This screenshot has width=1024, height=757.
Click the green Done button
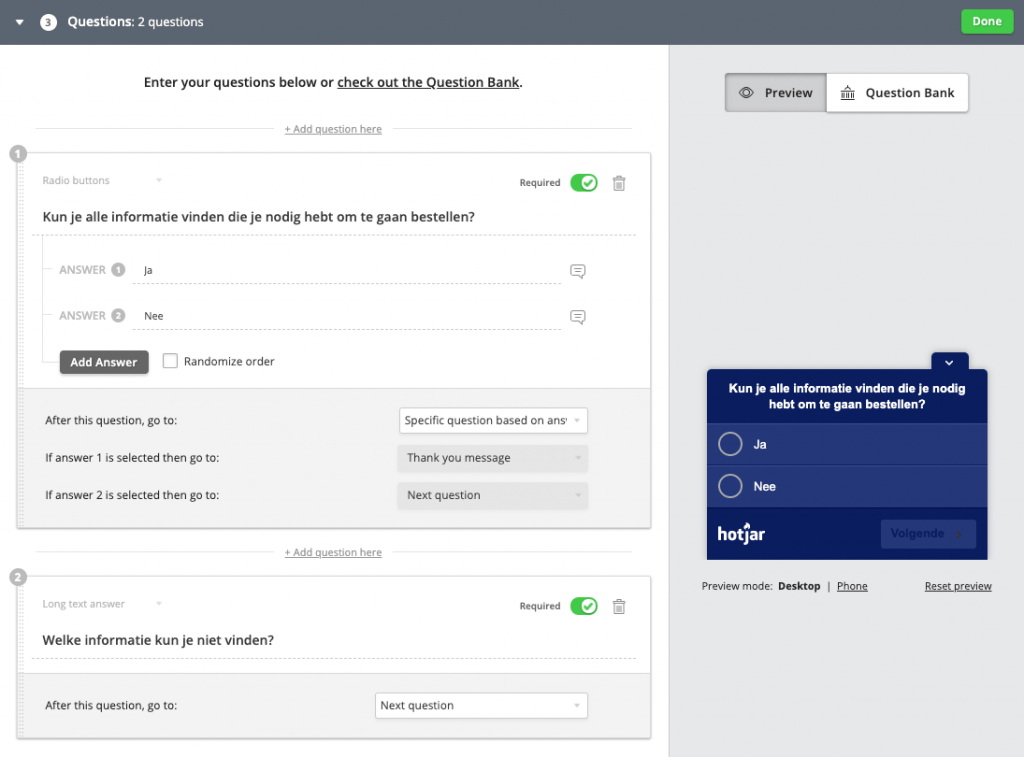click(x=986, y=22)
